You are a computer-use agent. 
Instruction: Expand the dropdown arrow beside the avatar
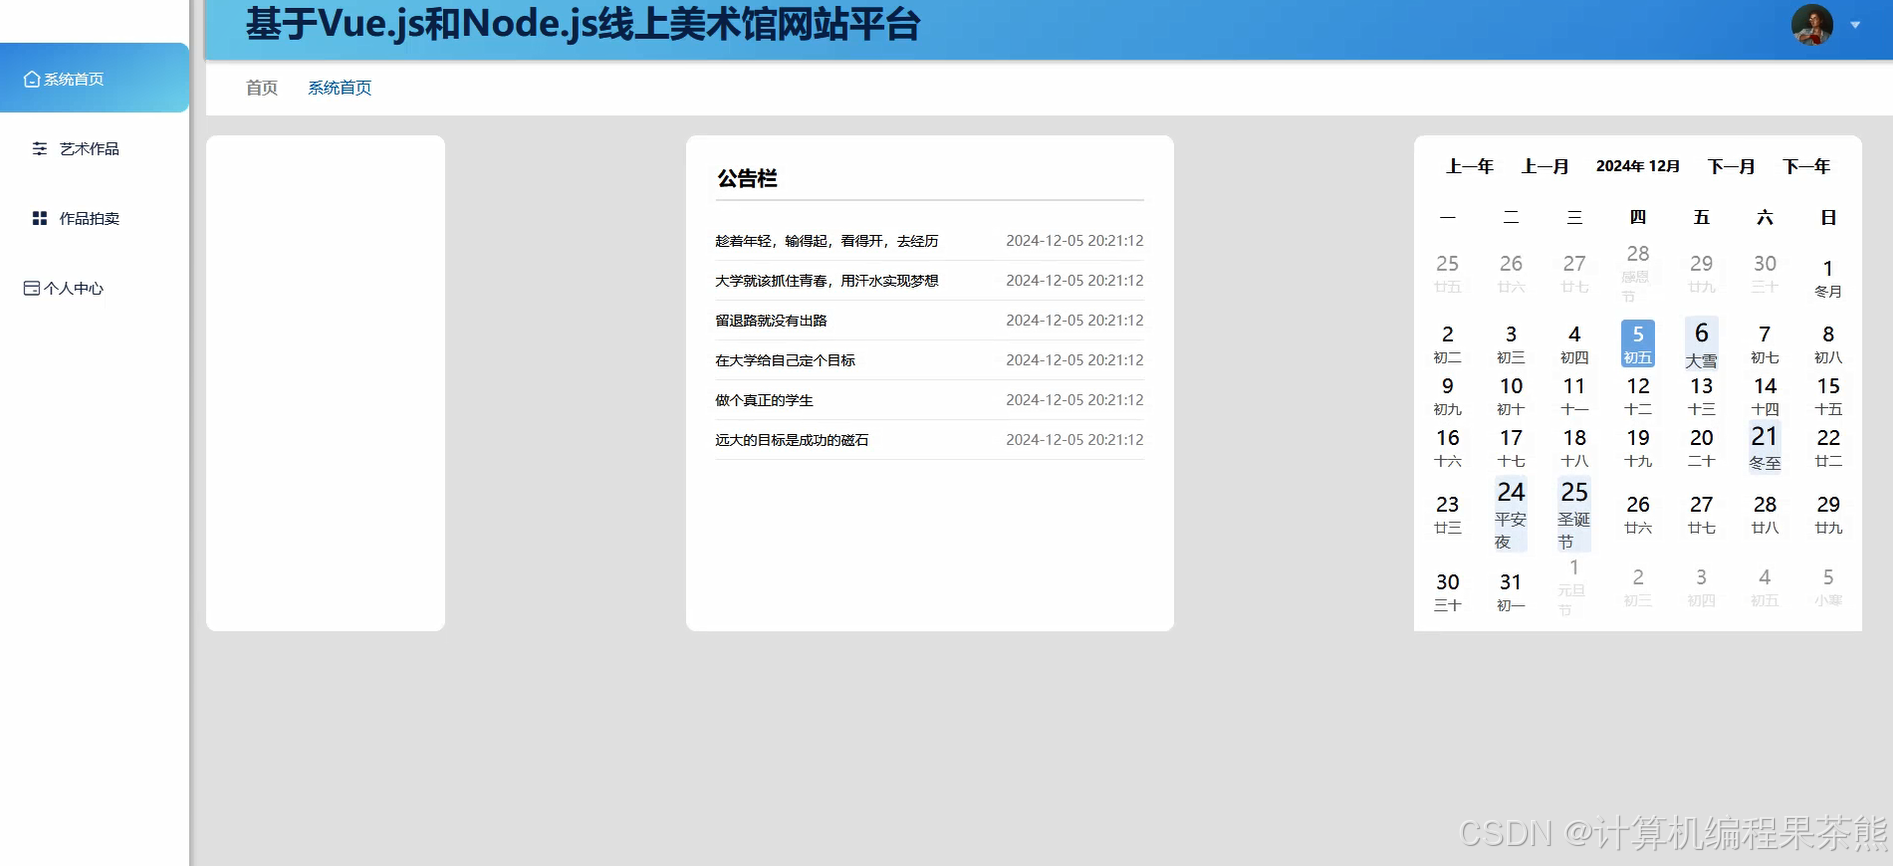click(1855, 25)
